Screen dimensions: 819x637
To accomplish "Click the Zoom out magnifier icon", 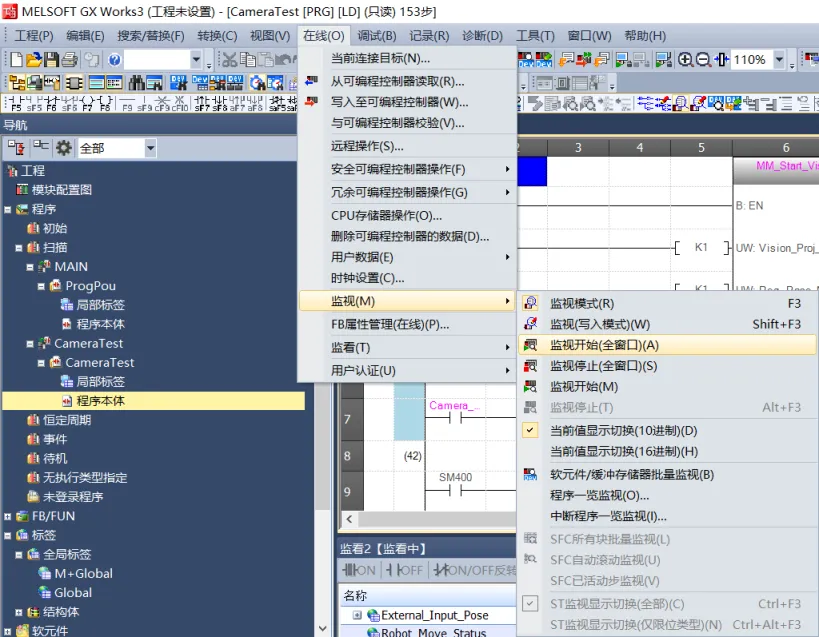I will click(x=703, y=60).
